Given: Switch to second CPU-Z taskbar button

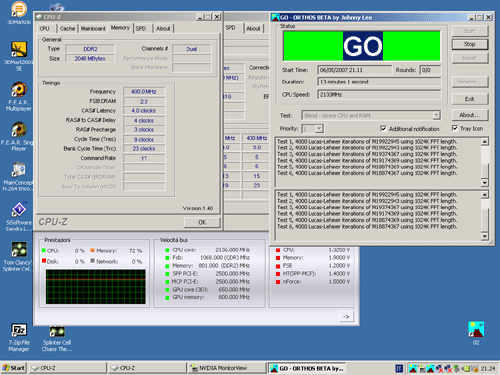Looking at the screenshot, I should [x=147, y=368].
